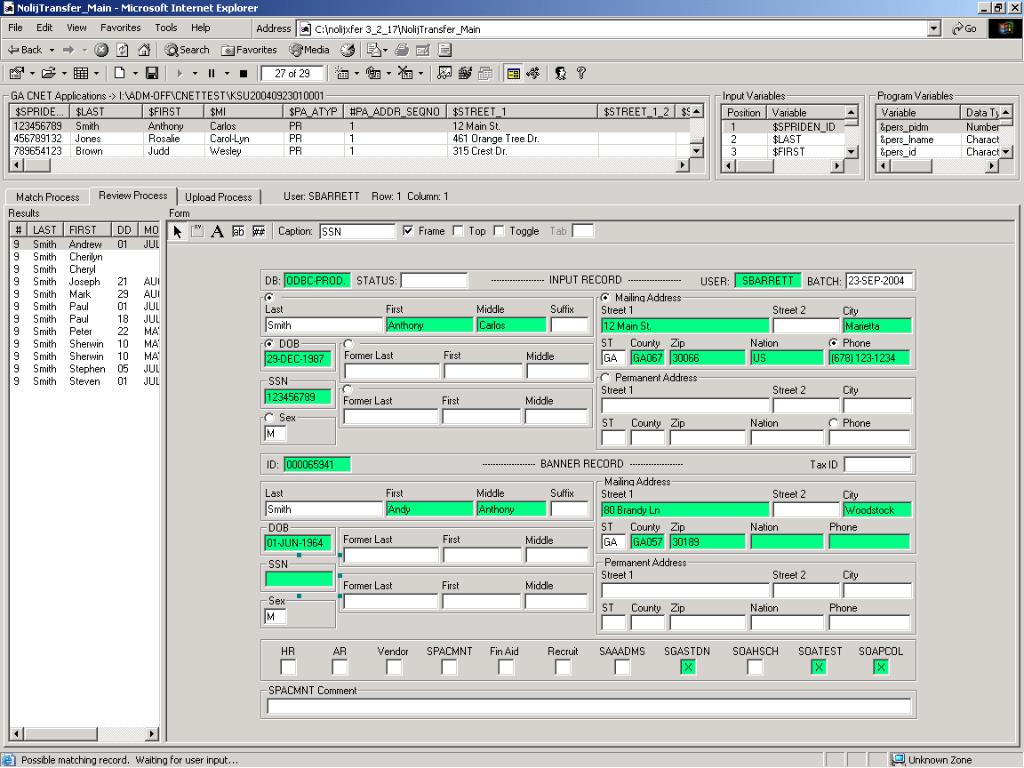Stop the process with the black square icon

click(243, 73)
